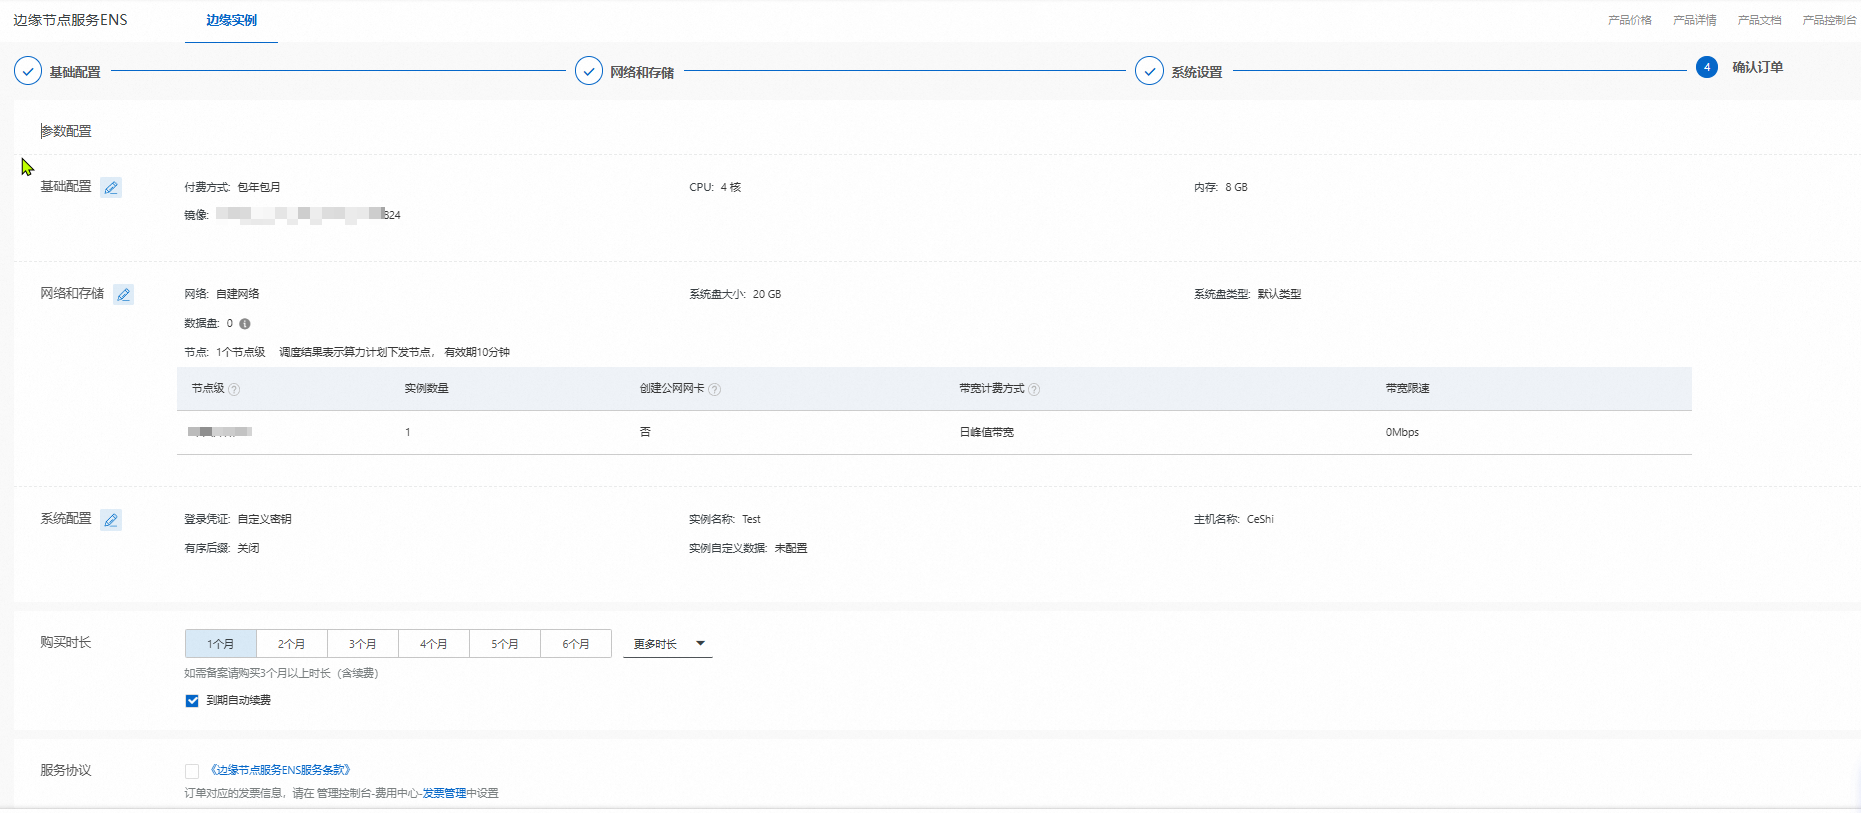Edit the 系统配置 section with pencil icon
This screenshot has height=813, width=1861.
coord(111,520)
